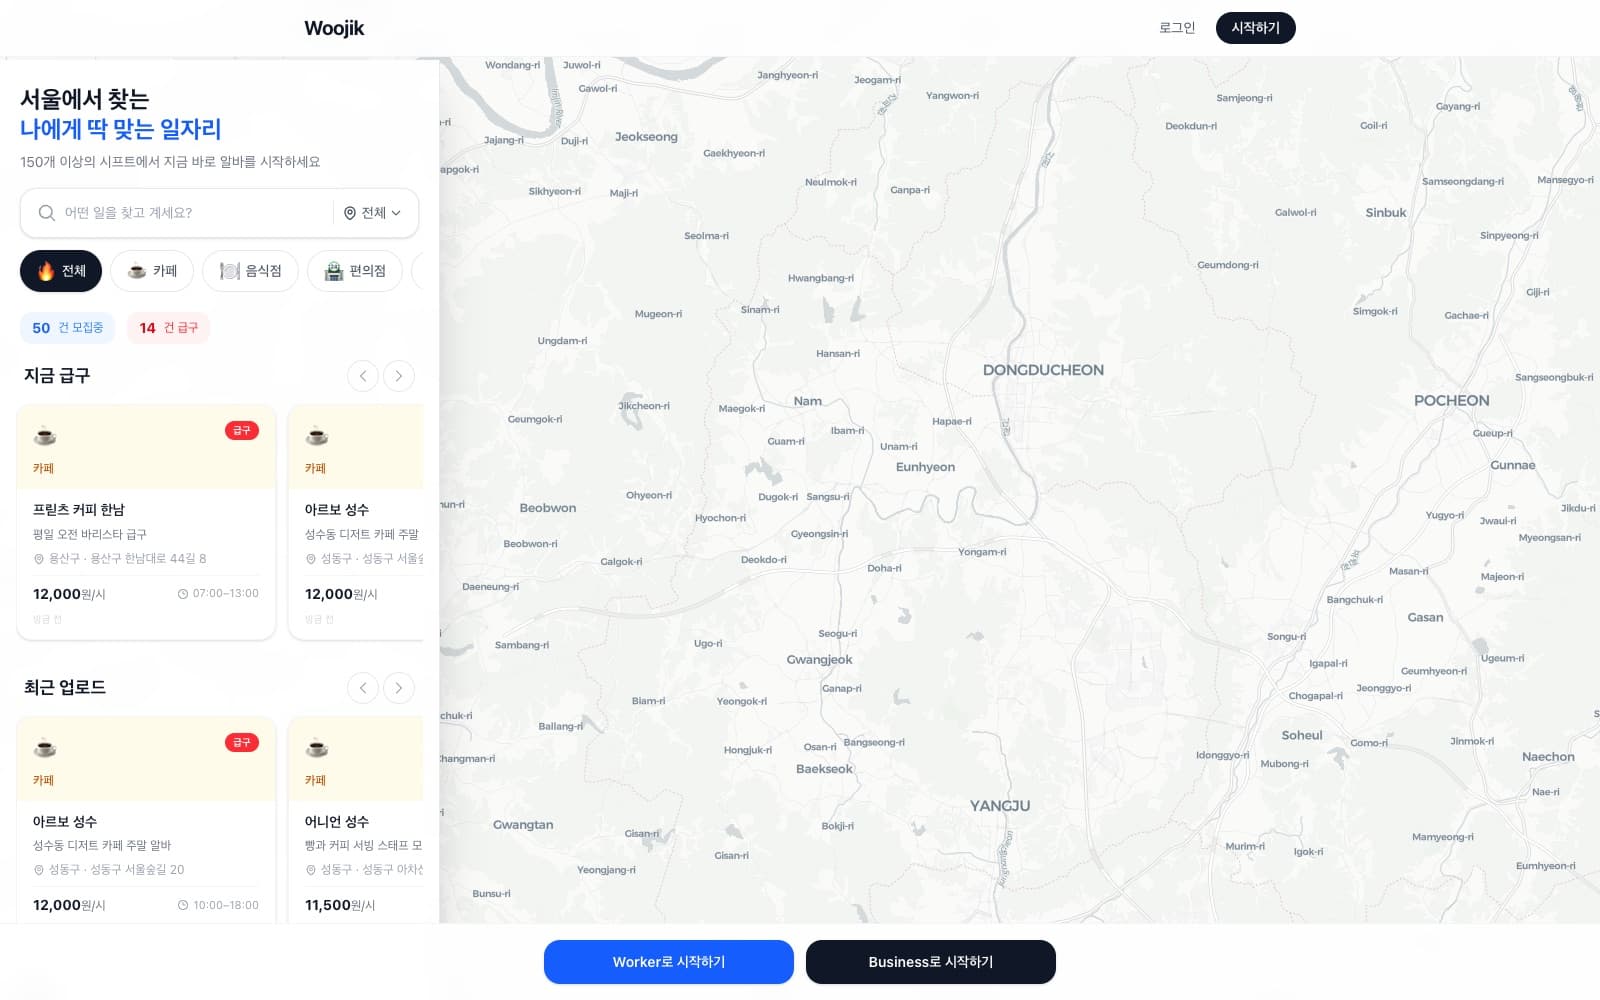Select the 로그인 menu item
This screenshot has width=1600, height=1000.
[1176, 27]
